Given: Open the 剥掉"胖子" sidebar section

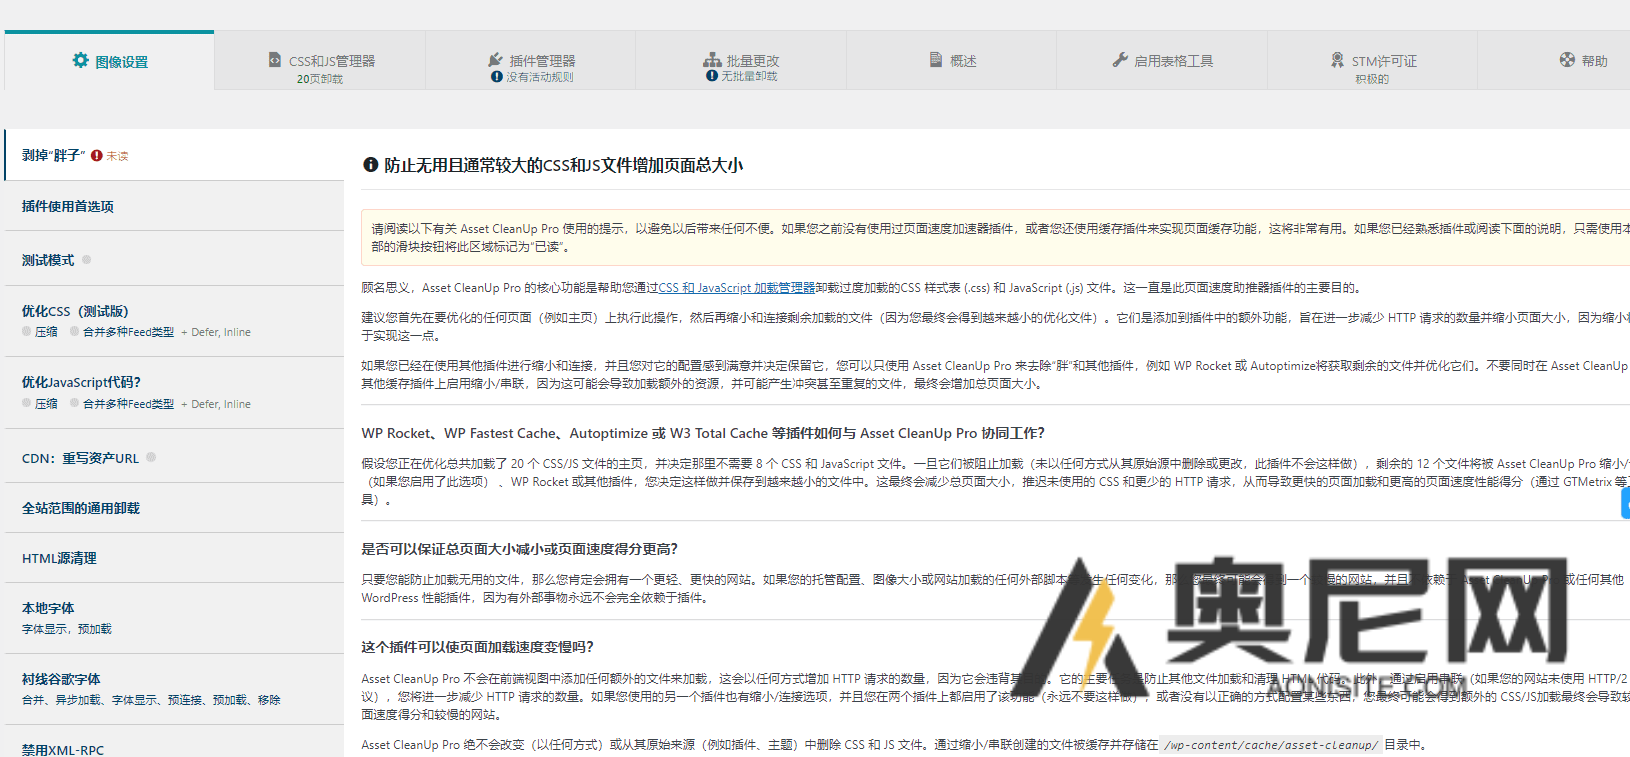Looking at the screenshot, I should 175,155.
